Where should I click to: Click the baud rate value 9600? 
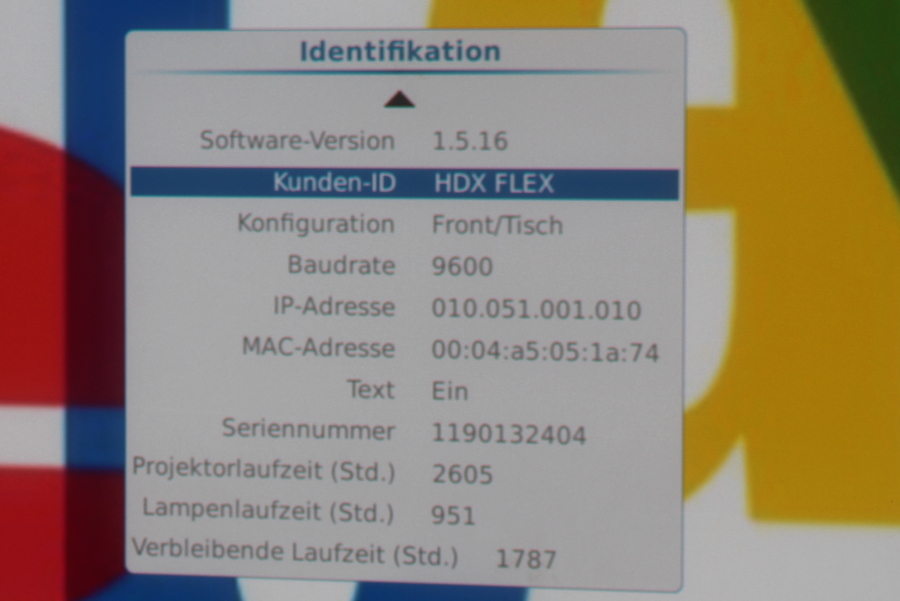point(462,267)
